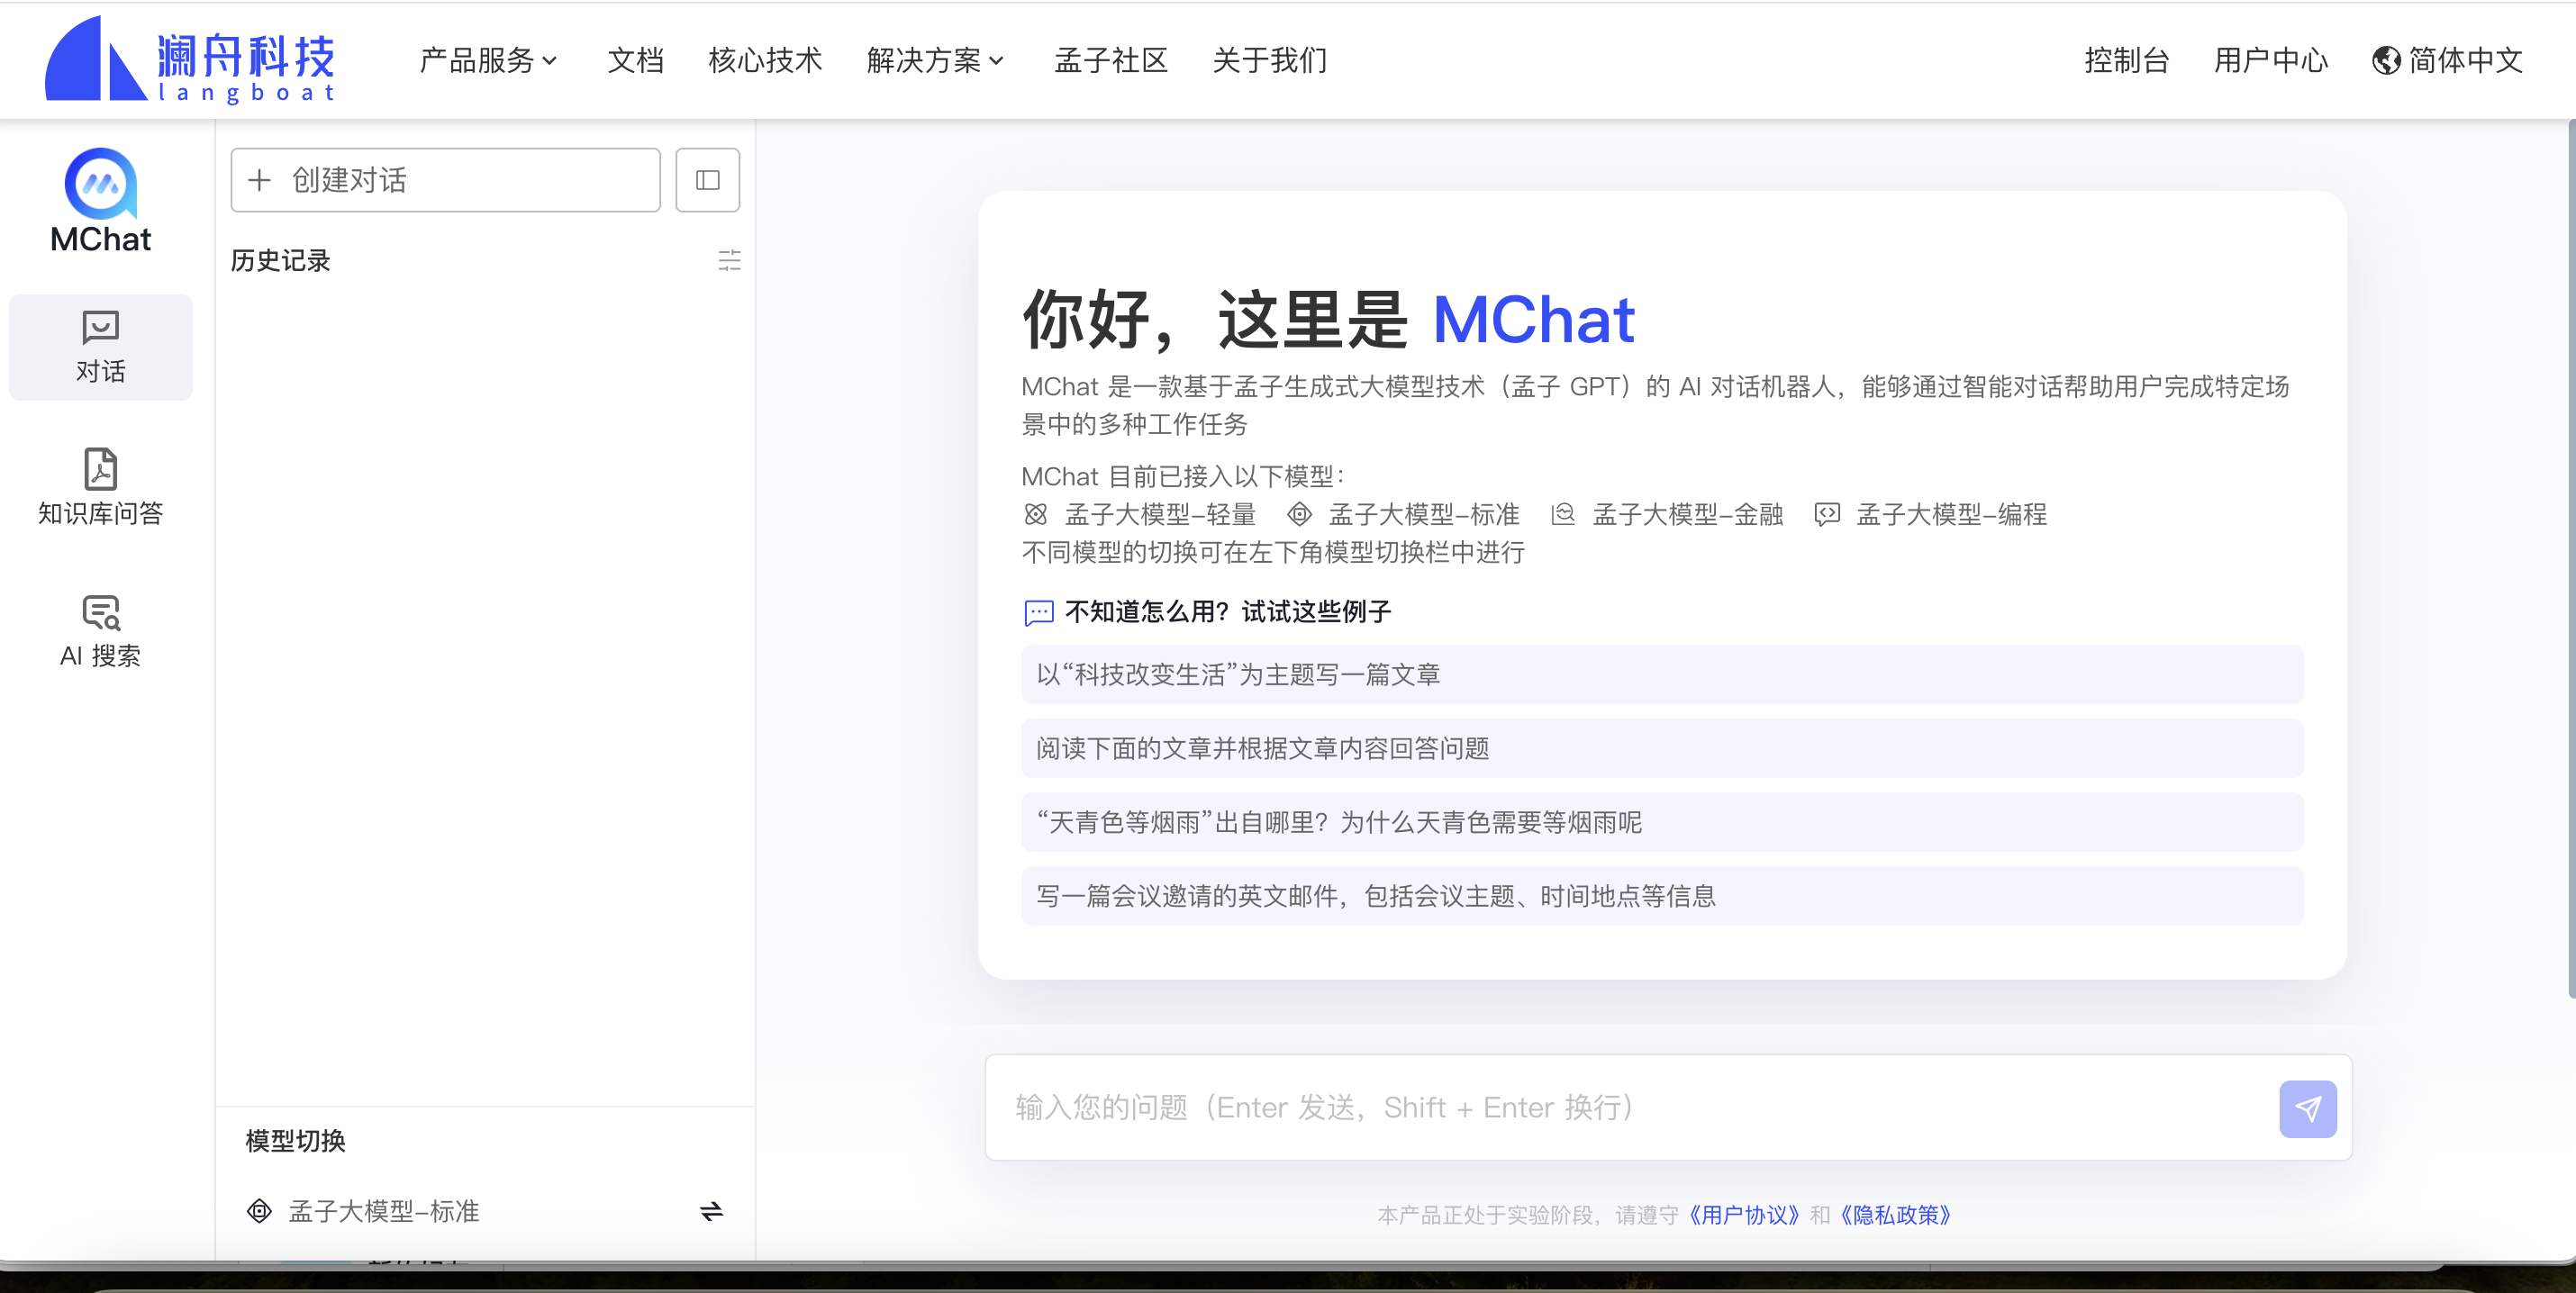Open the 隐私政策 privacy link
The height and width of the screenshot is (1293, 2576).
(x=1896, y=1216)
